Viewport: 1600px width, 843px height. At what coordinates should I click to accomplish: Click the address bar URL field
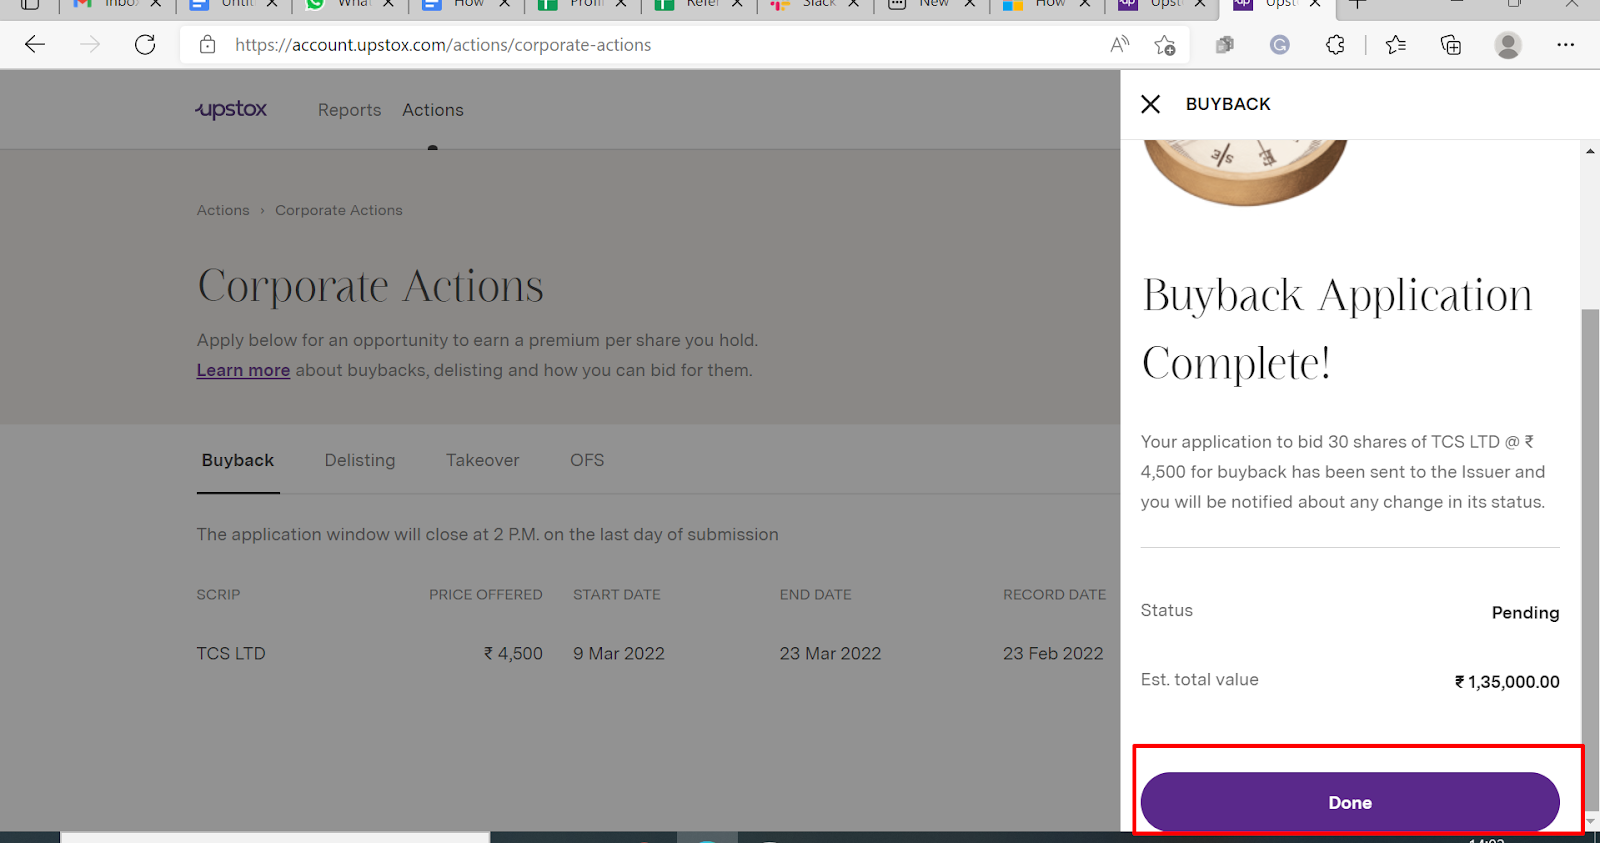click(600, 45)
